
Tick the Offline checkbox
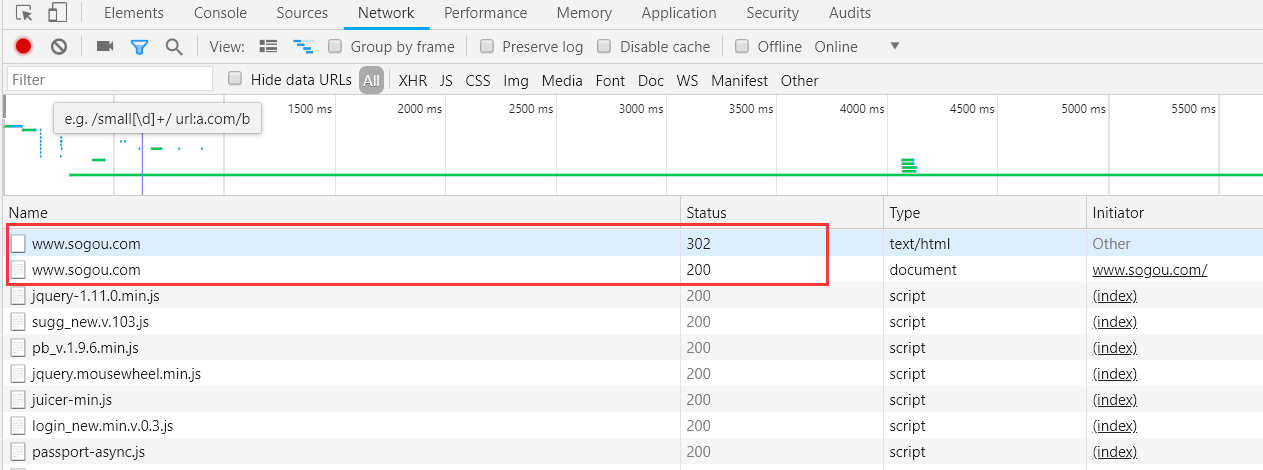(742, 46)
